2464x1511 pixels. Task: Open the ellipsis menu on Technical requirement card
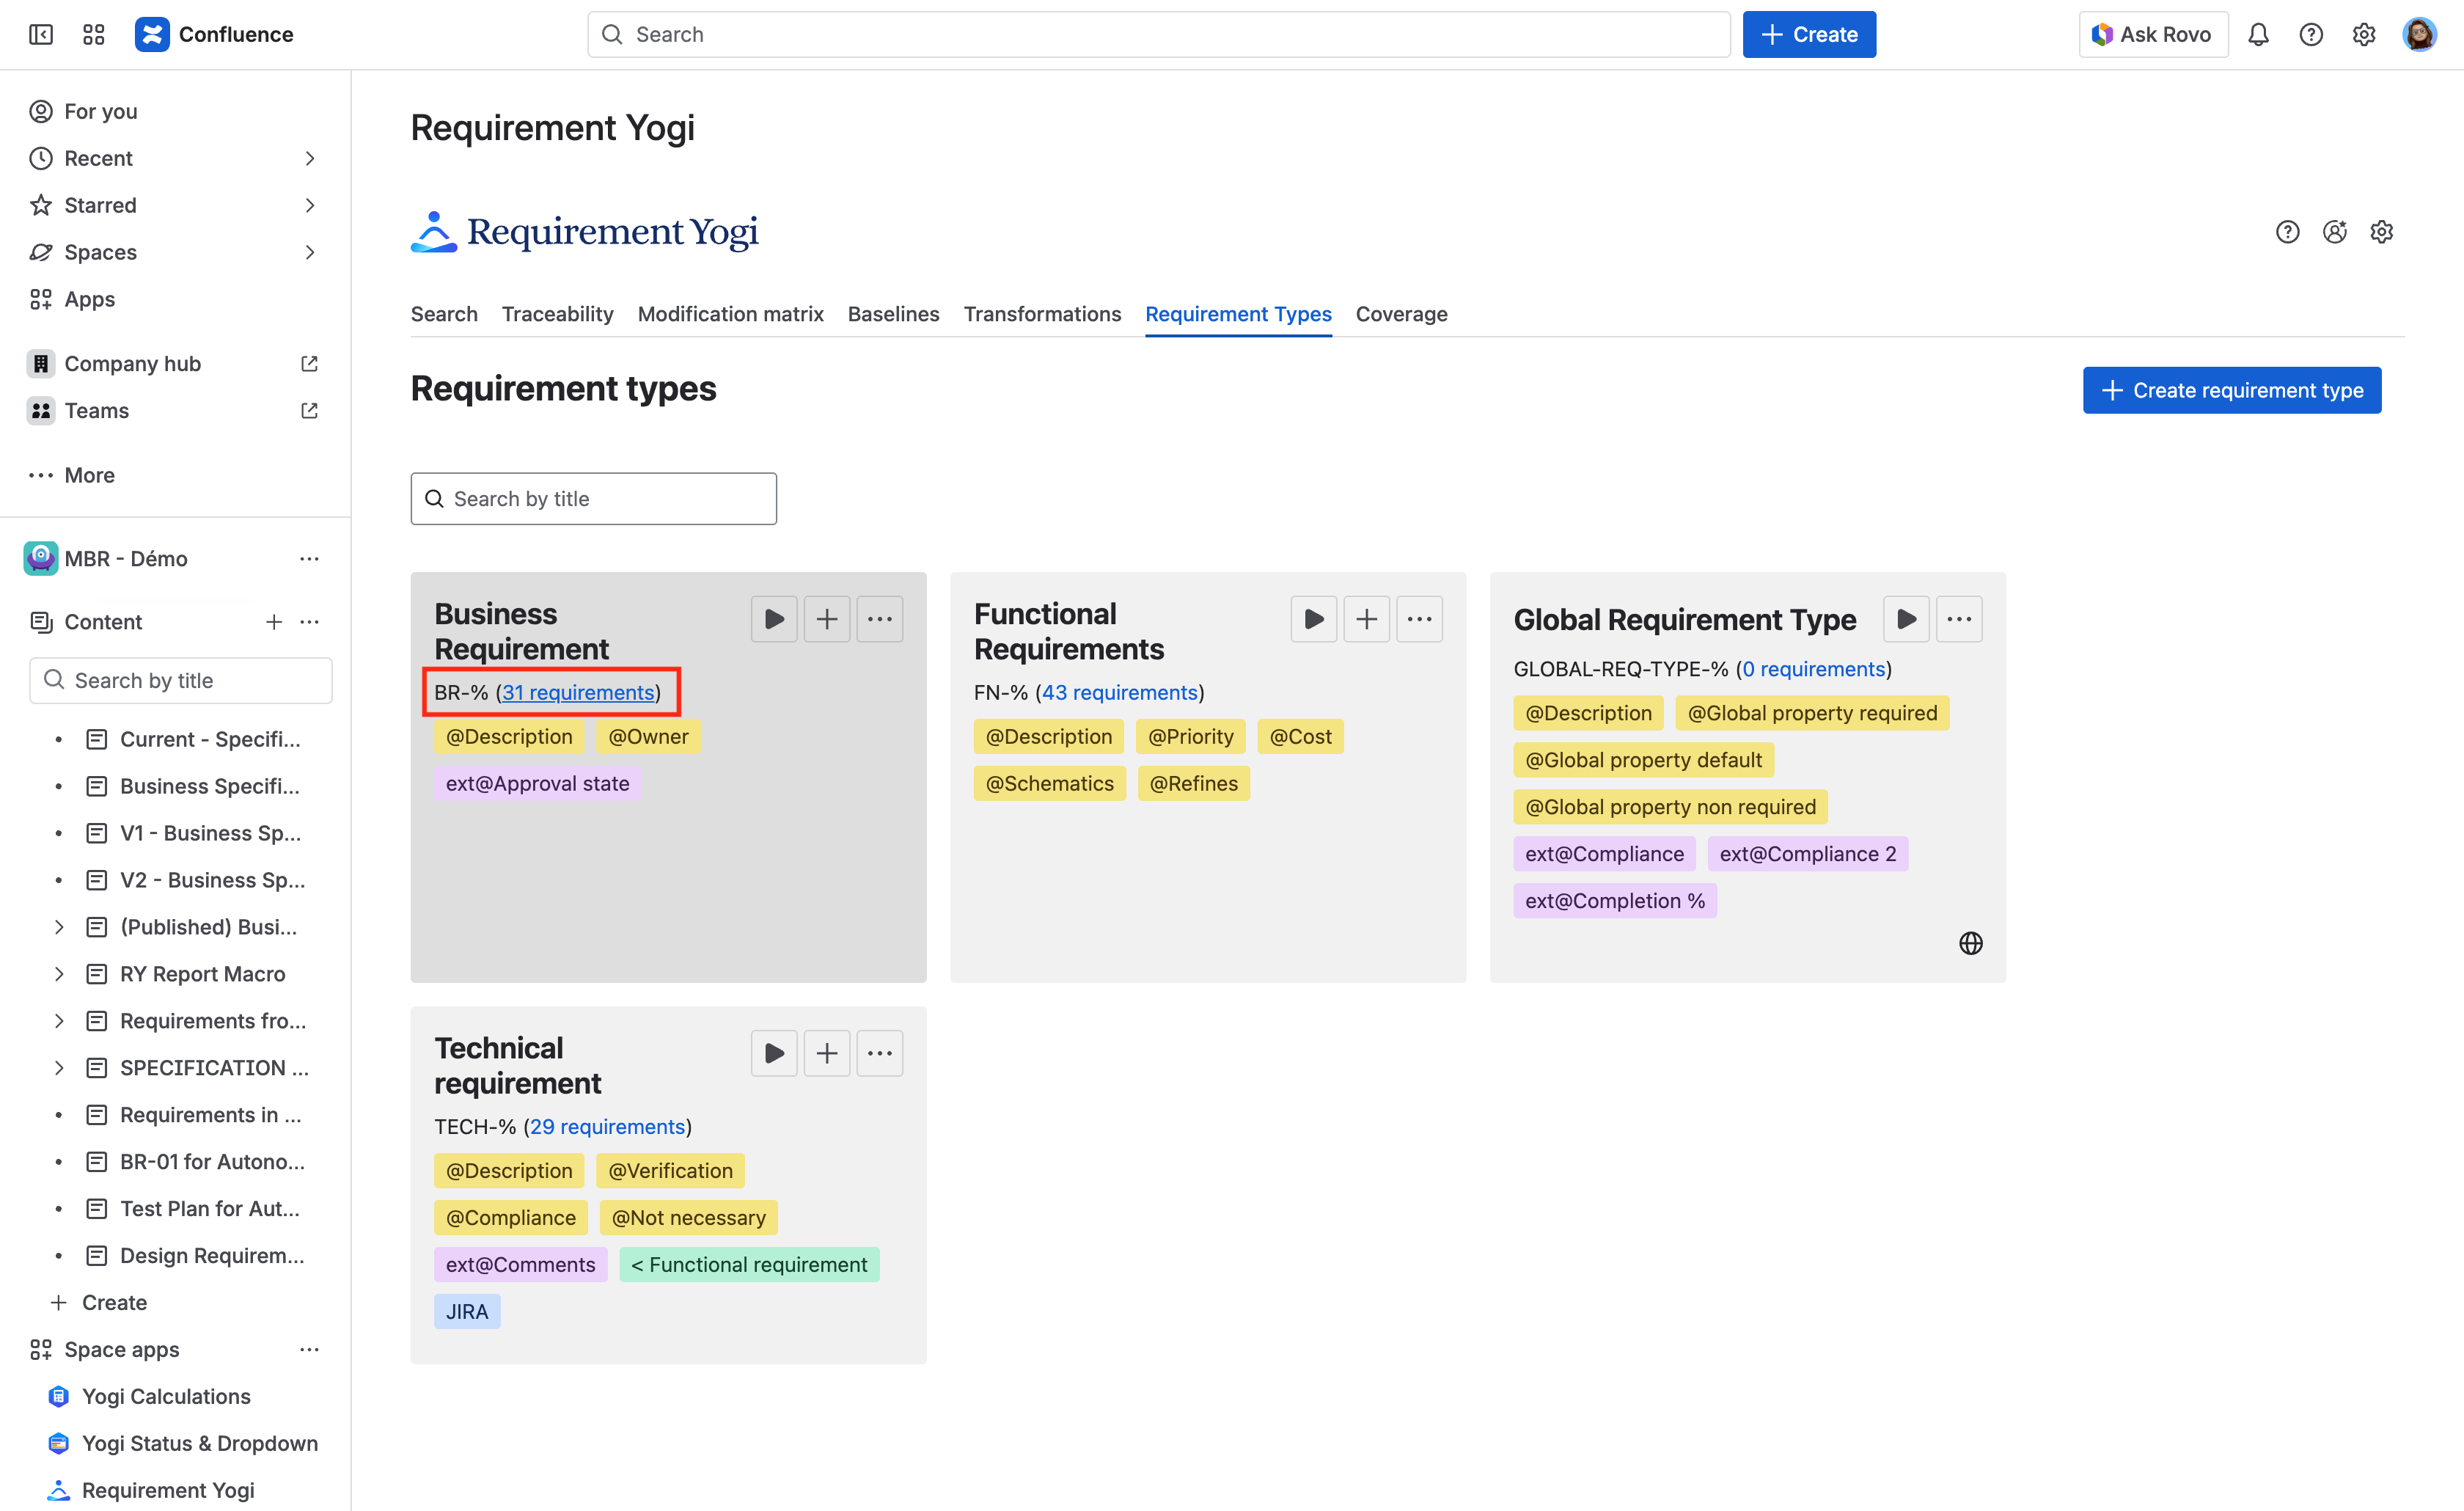pos(879,1052)
